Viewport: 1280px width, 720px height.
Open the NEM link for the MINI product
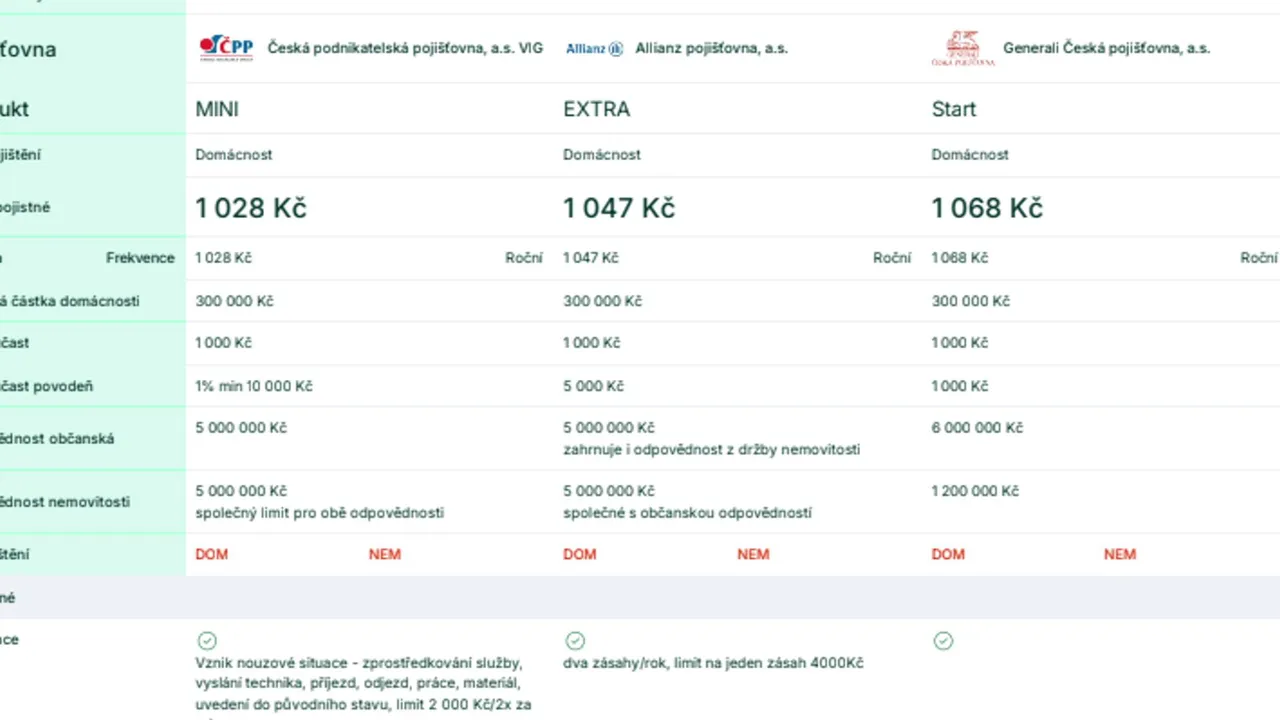(x=385, y=554)
